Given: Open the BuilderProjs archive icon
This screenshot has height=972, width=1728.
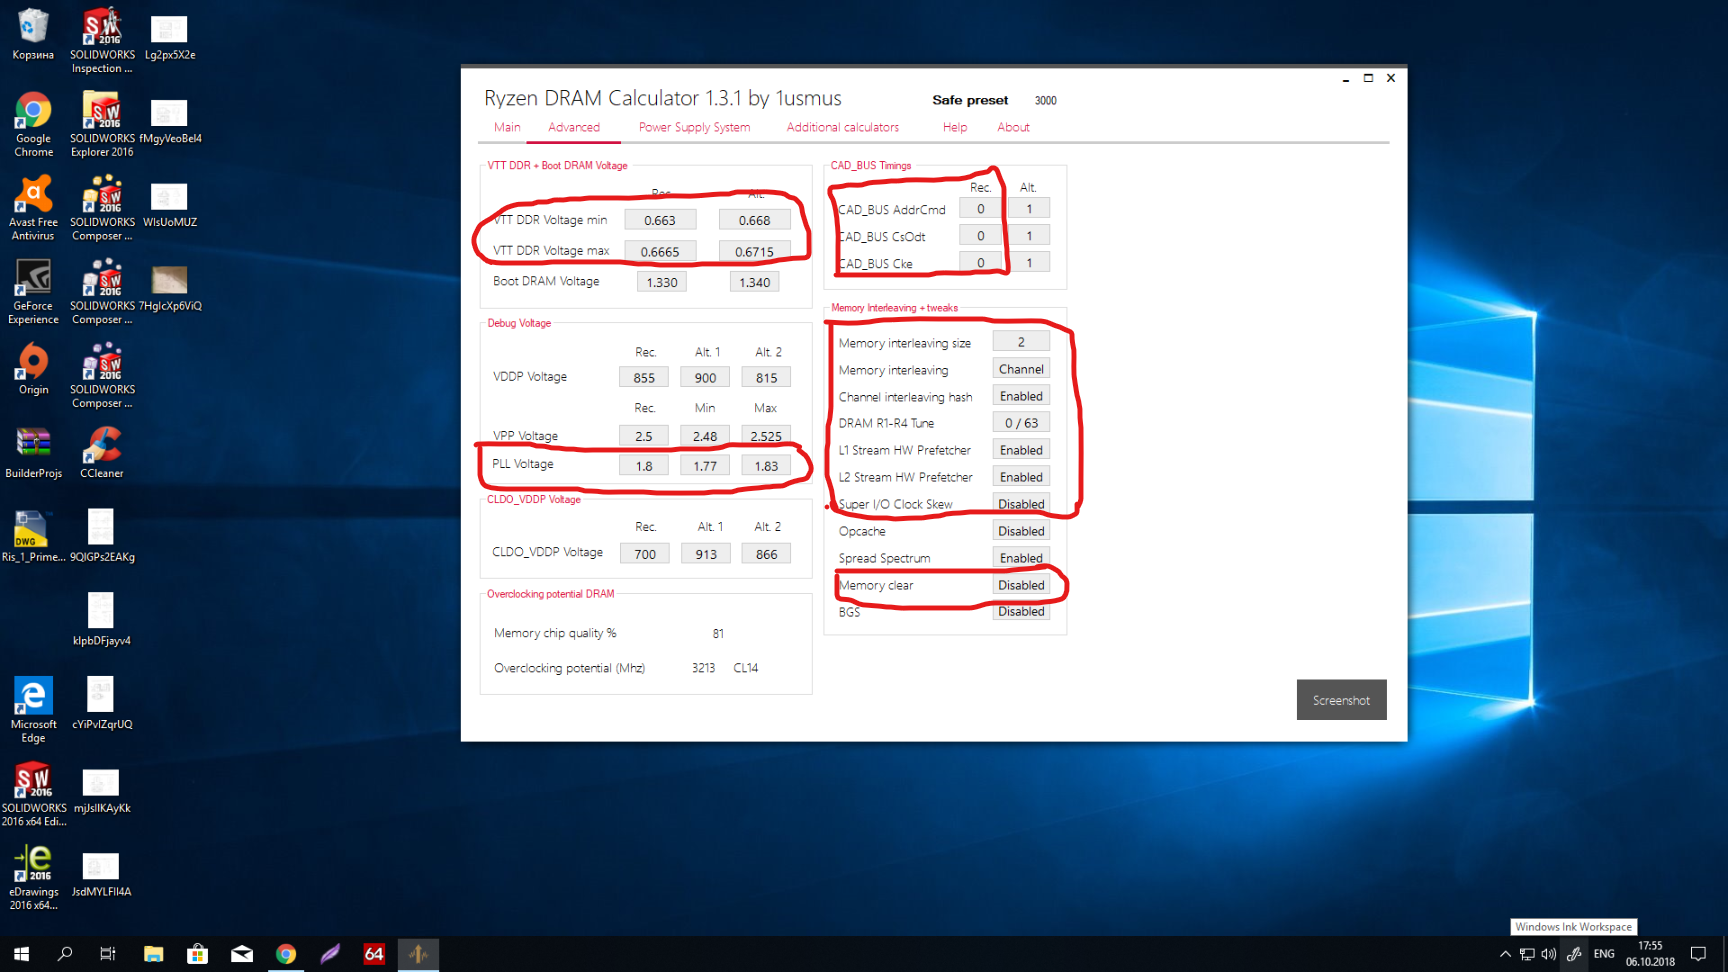Looking at the screenshot, I should [x=33, y=453].
